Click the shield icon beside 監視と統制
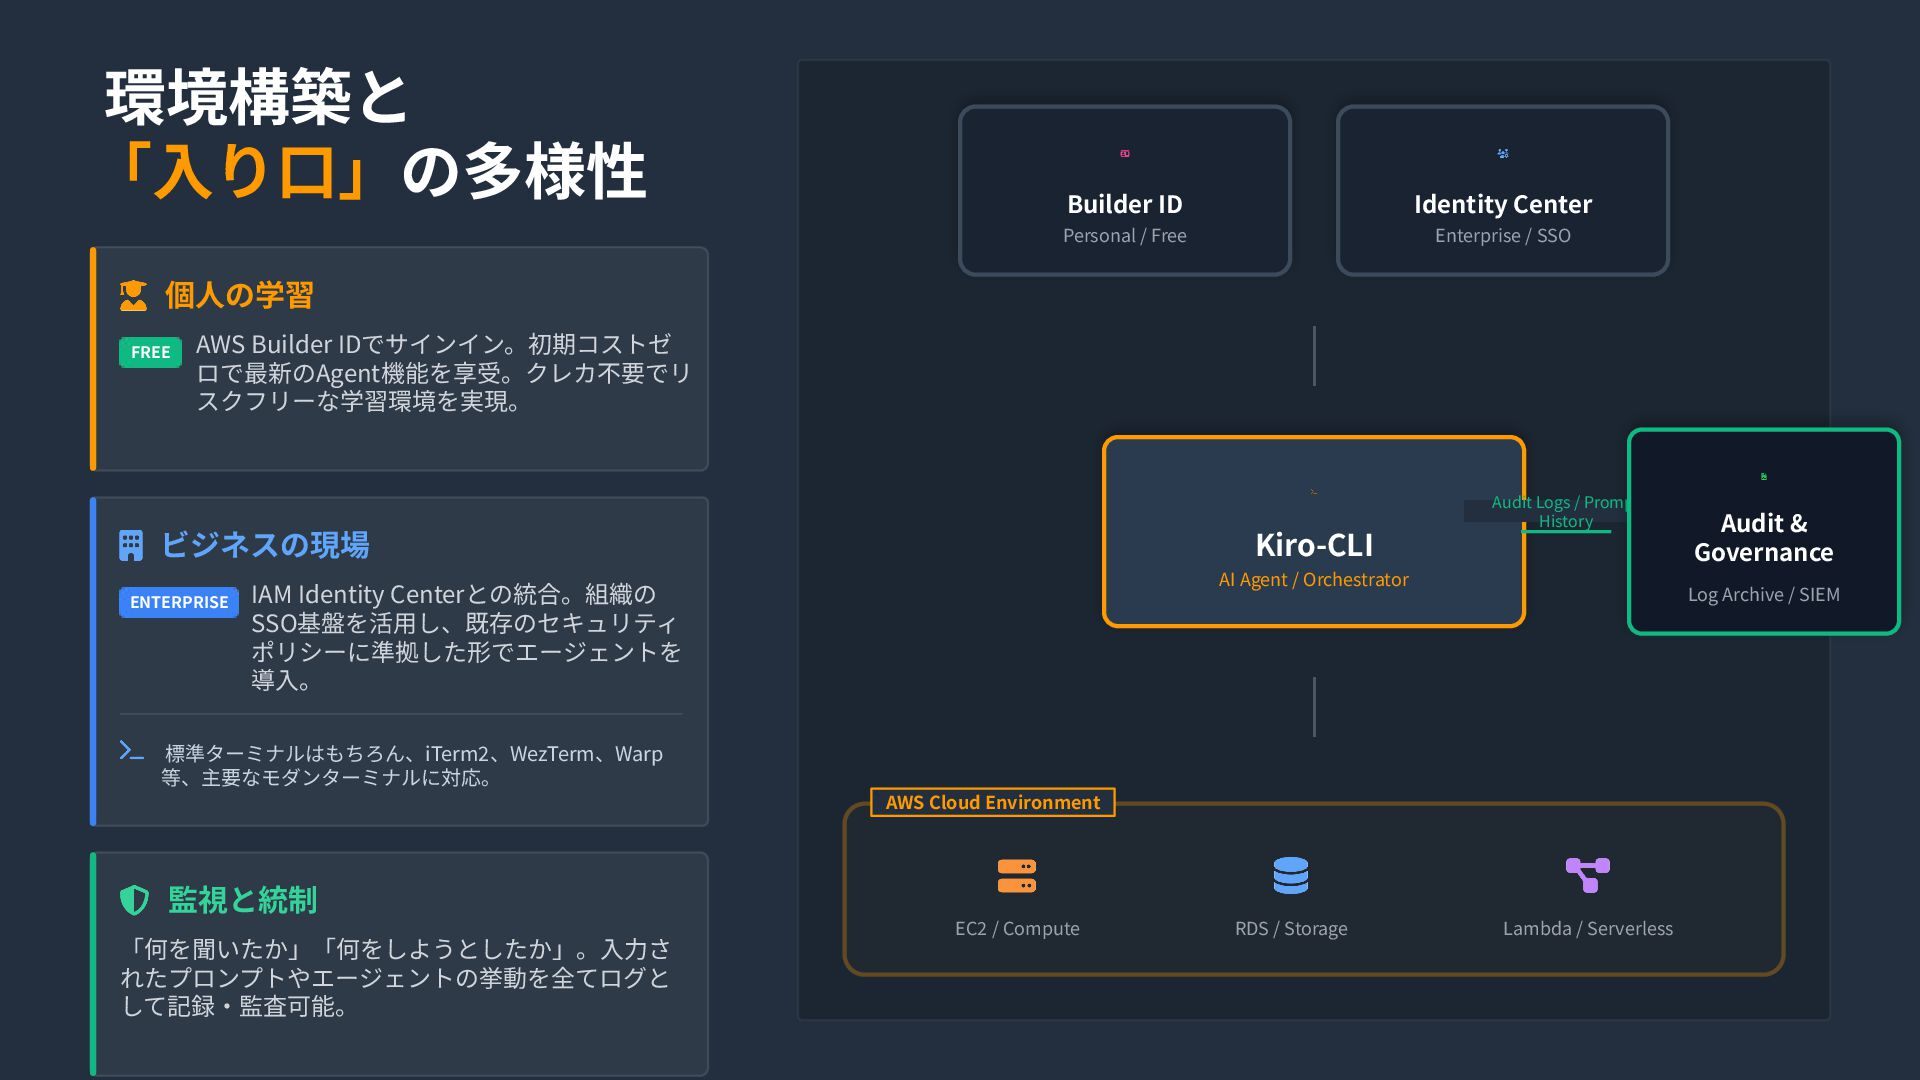The image size is (1920, 1080). (x=134, y=900)
